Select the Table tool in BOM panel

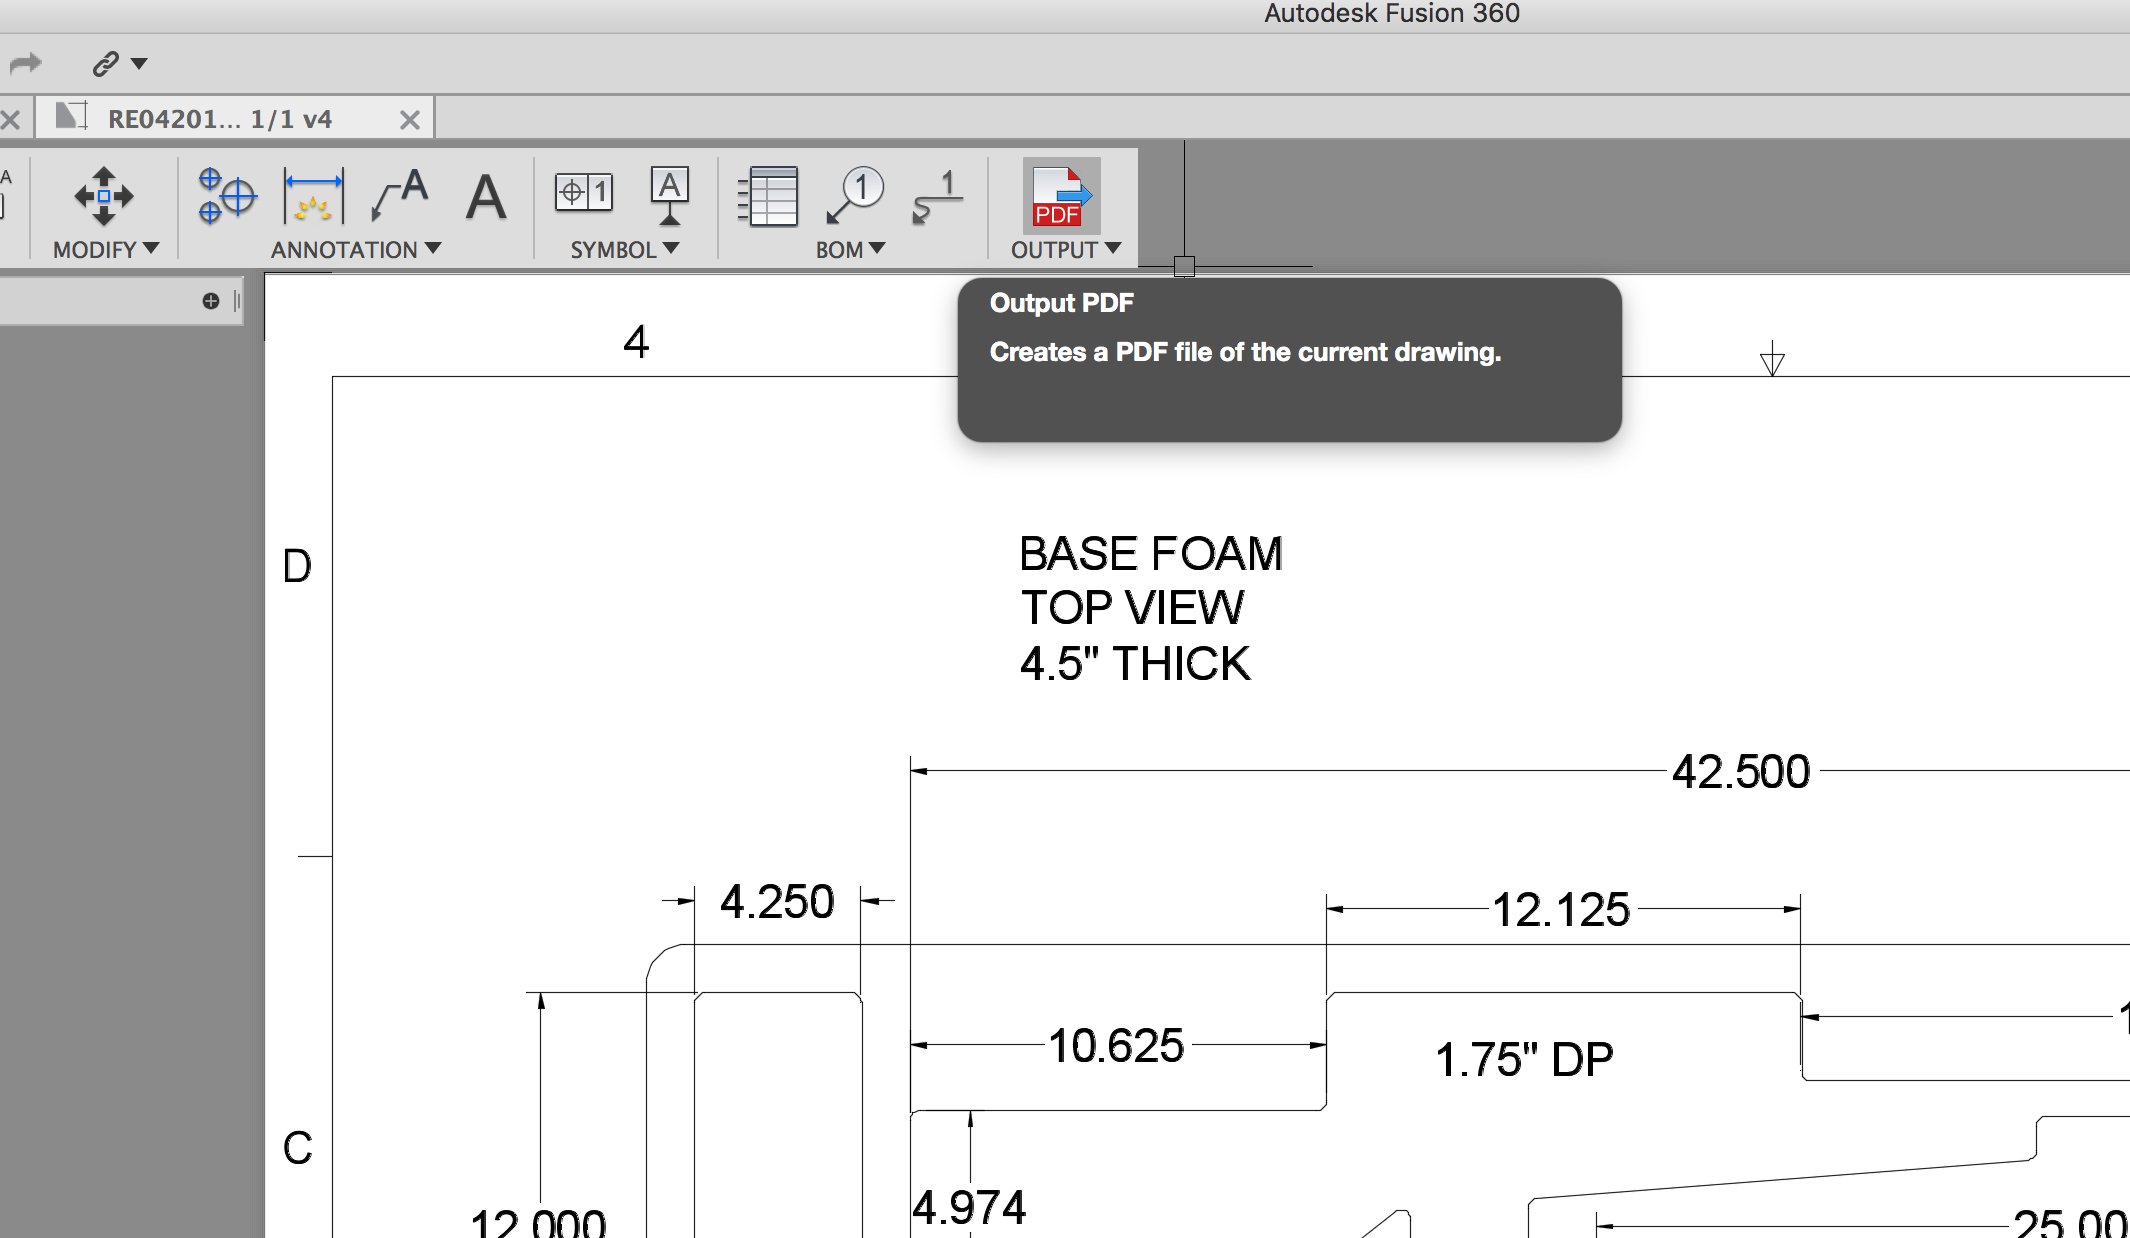pyautogui.click(x=767, y=197)
